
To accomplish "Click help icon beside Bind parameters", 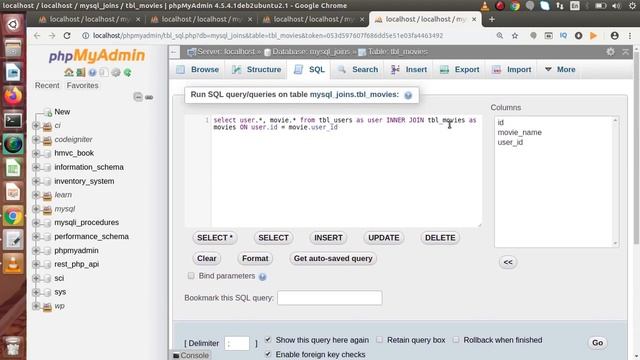I will (262, 277).
